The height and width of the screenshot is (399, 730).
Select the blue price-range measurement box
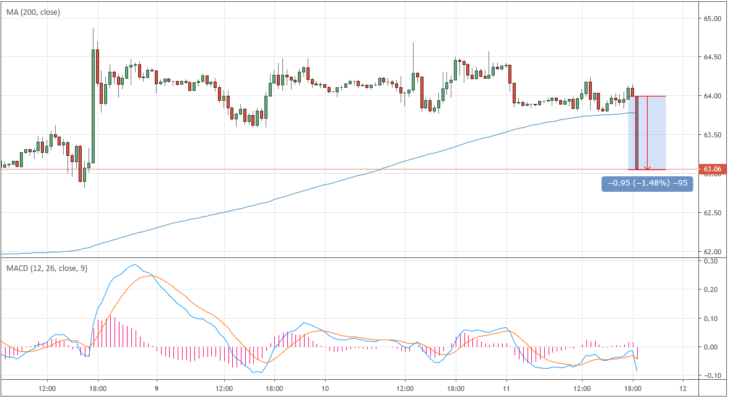tap(647, 133)
